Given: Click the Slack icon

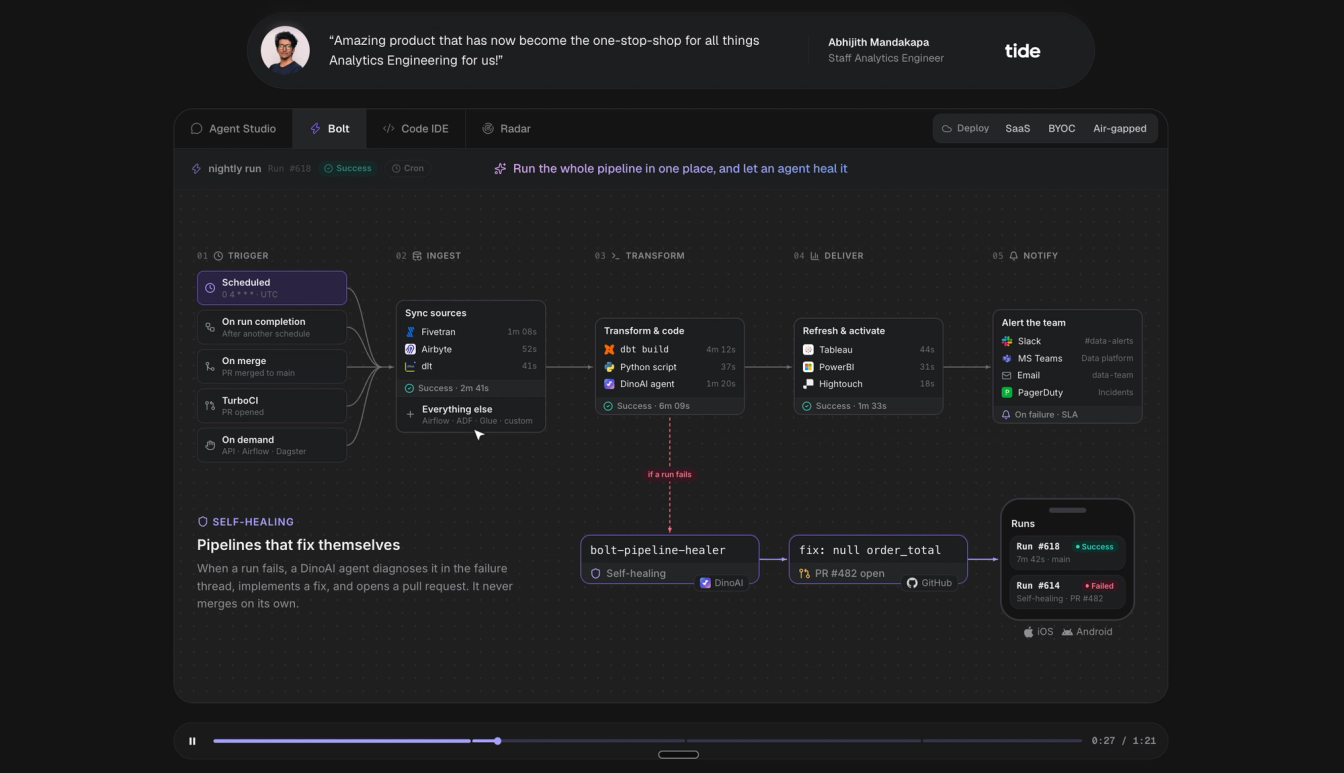Looking at the screenshot, I should pyautogui.click(x=1007, y=341).
